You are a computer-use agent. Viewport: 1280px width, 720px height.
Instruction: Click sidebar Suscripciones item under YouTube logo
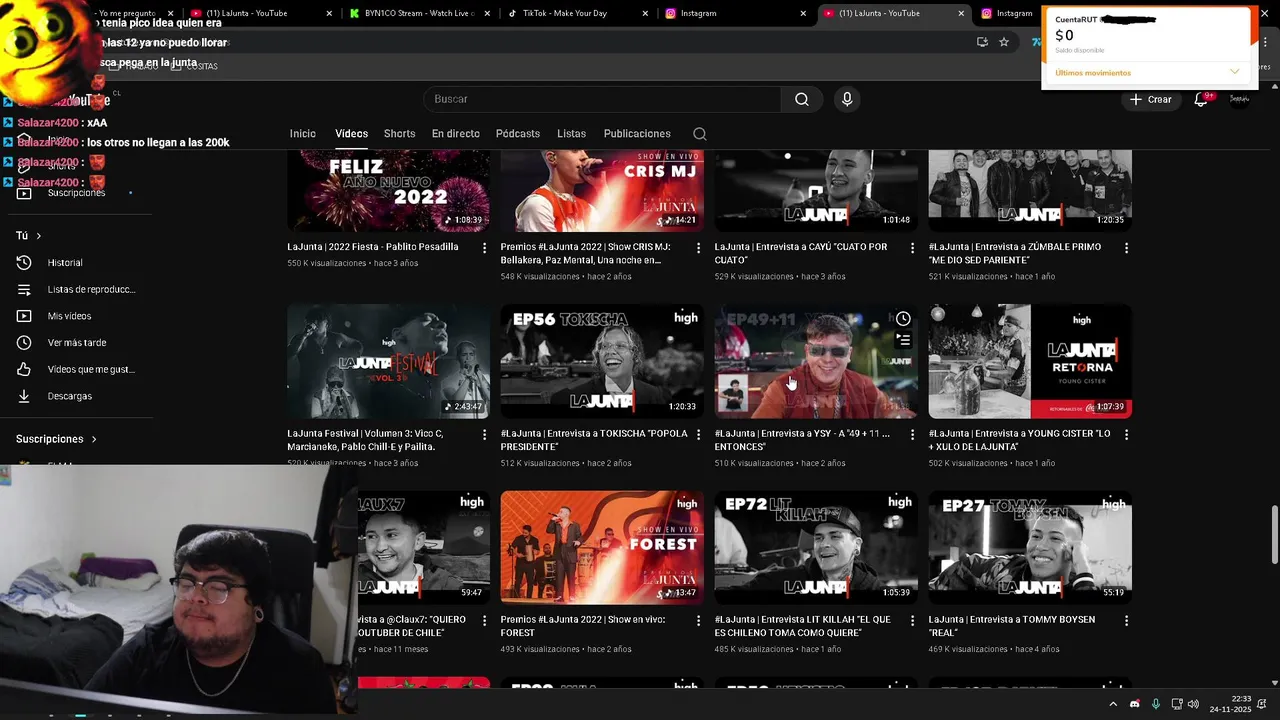[76, 193]
